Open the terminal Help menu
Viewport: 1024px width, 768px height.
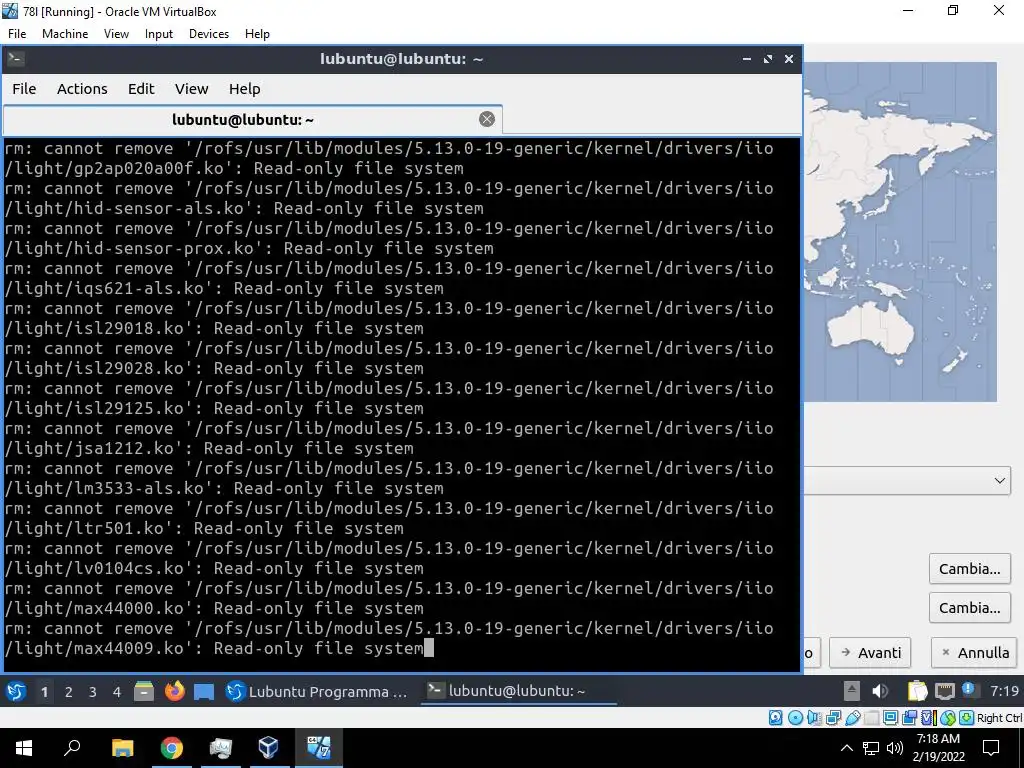[244, 89]
